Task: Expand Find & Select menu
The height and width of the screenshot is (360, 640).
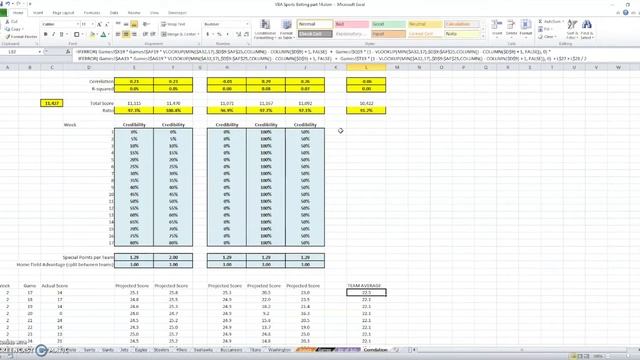Action: point(587,29)
